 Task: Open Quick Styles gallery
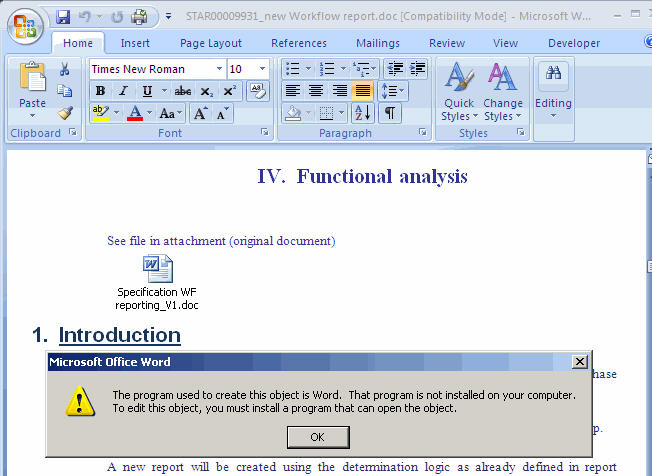(459, 91)
